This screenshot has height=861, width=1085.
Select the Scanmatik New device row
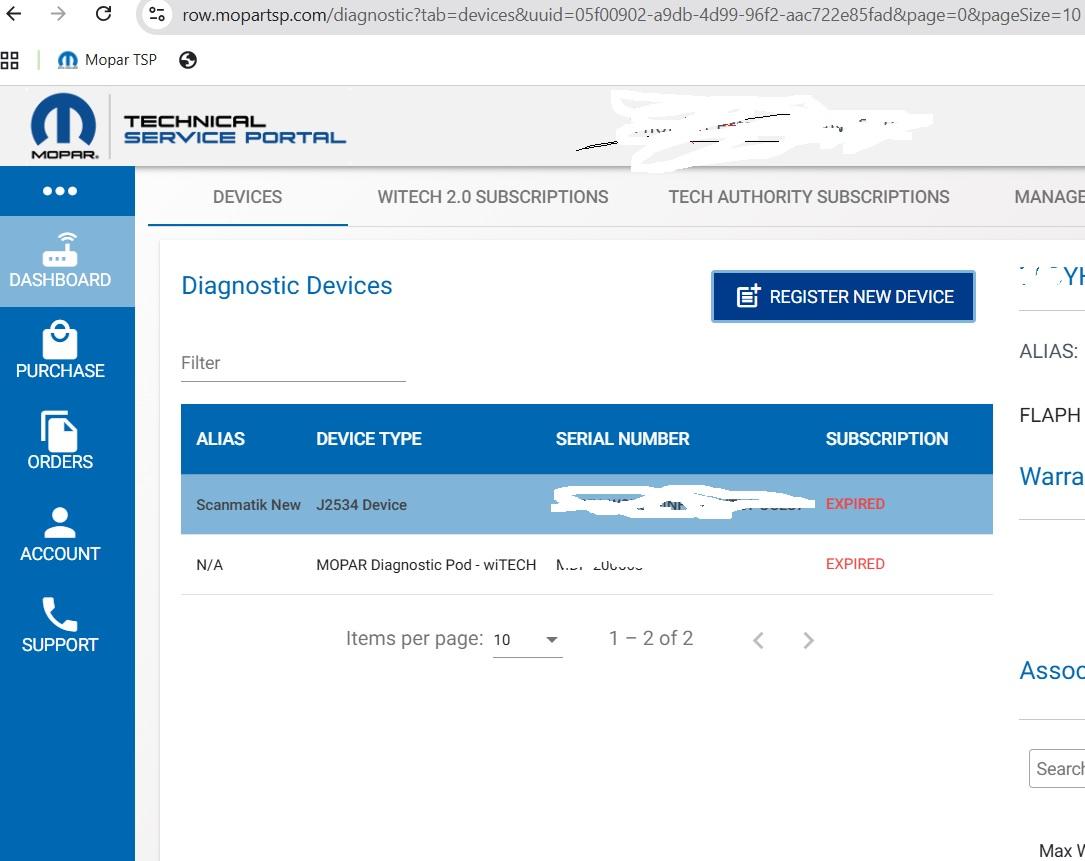click(x=587, y=504)
